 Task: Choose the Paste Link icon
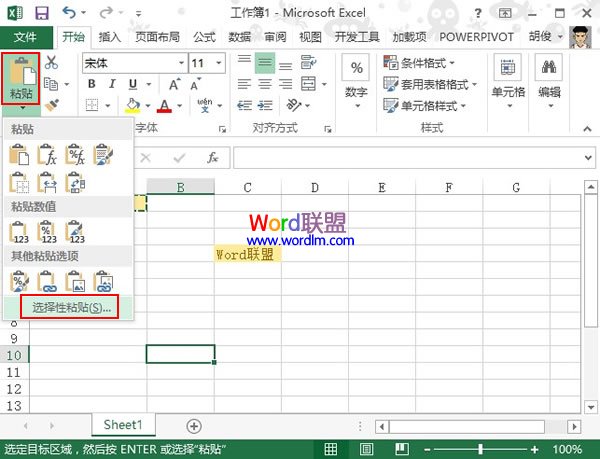[47, 281]
